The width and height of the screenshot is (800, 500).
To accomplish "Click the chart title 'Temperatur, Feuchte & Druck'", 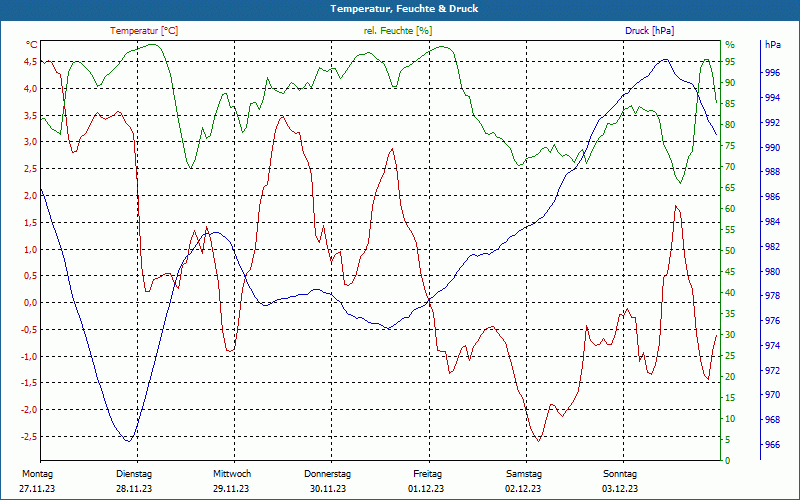I will point(404,9).
